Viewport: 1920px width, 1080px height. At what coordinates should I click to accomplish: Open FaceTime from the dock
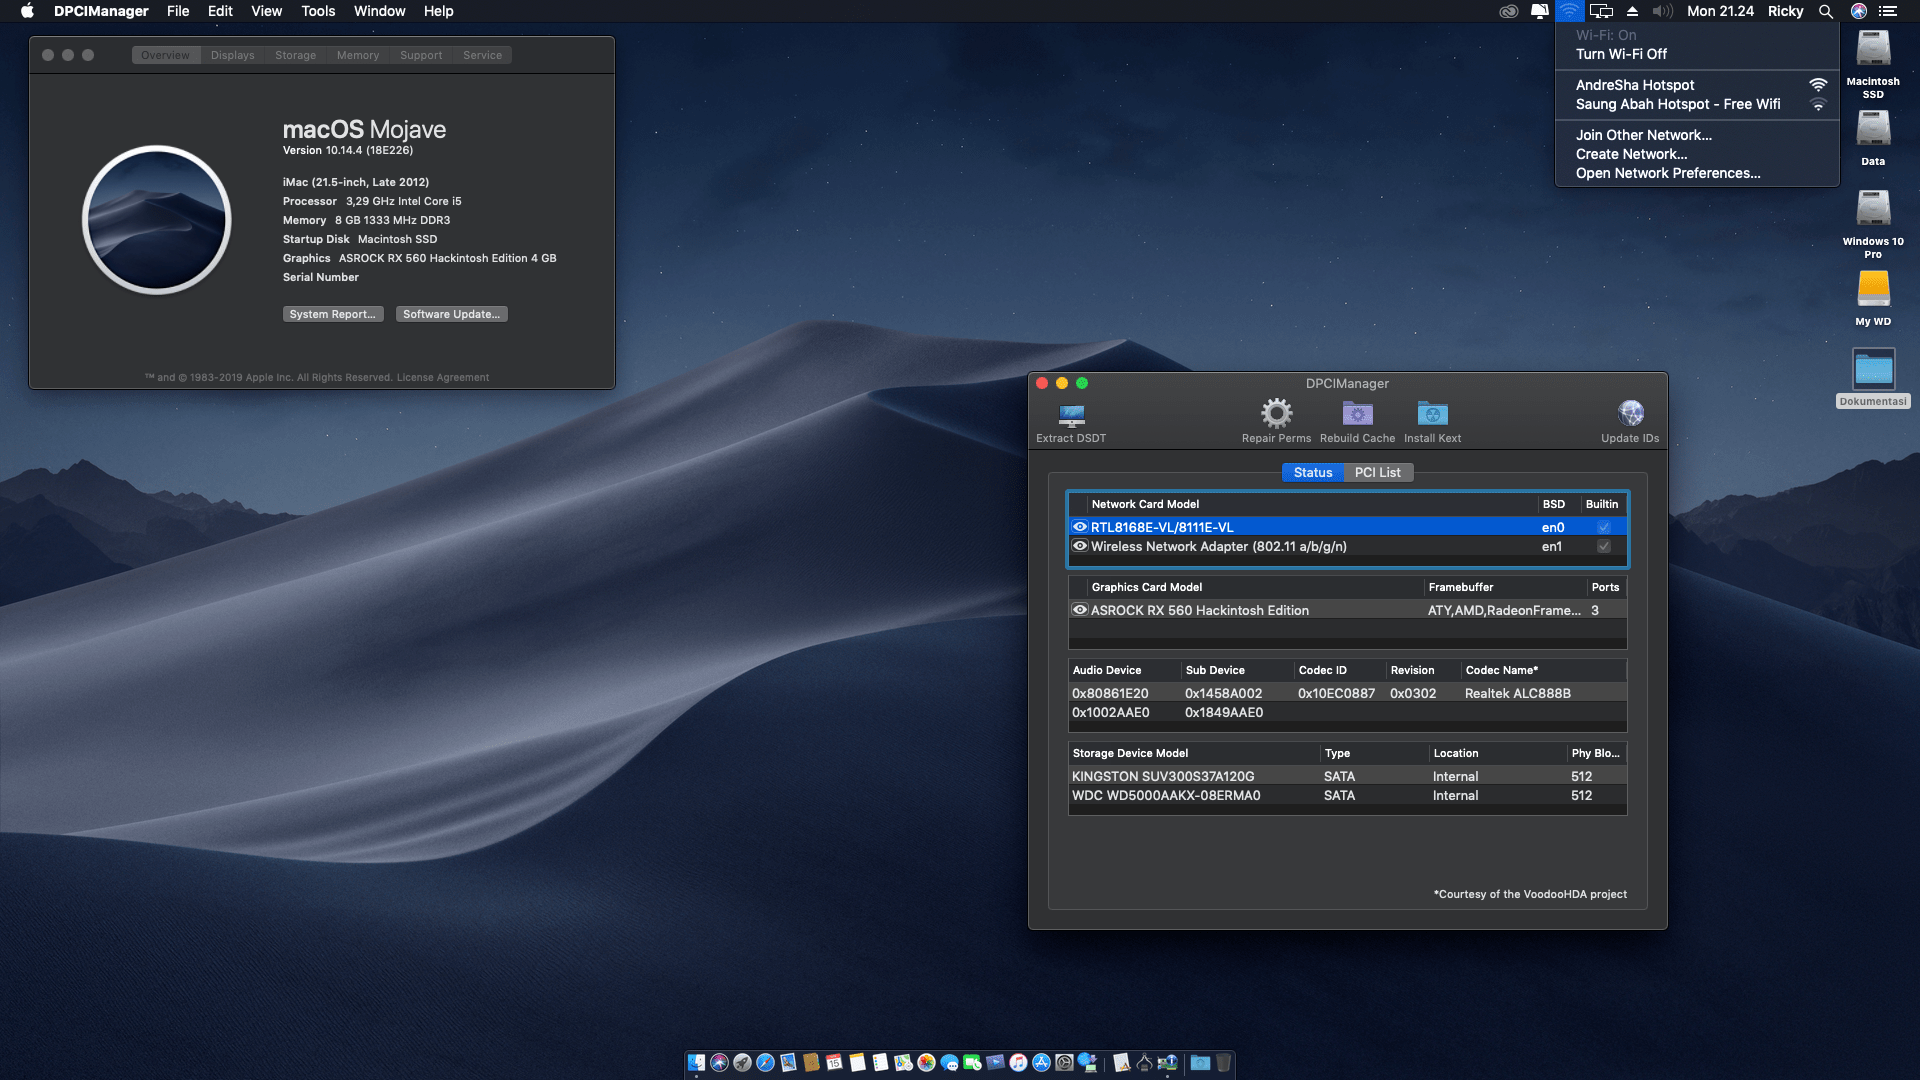coord(972,1062)
